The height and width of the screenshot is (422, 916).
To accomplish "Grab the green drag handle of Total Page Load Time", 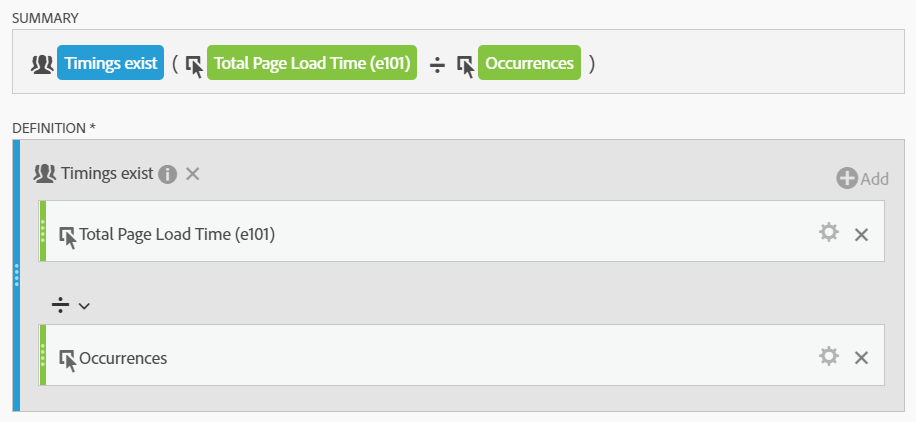I will coord(43,231).
